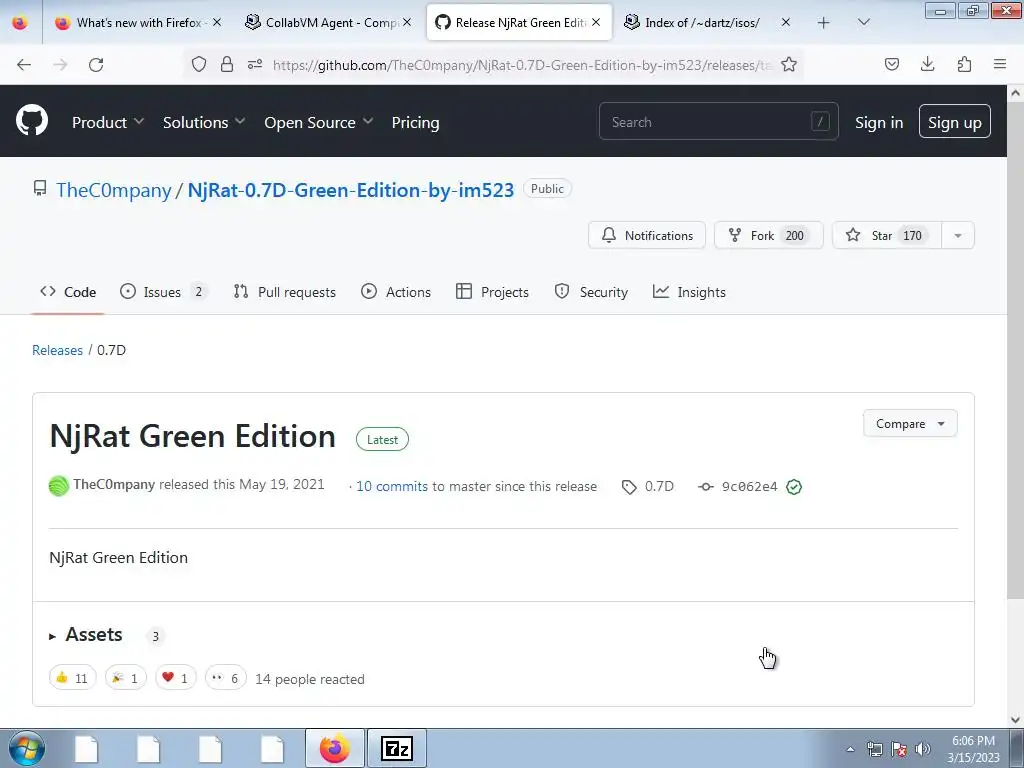Click the GitHub logo icon
The height and width of the screenshot is (768, 1024).
click(x=32, y=121)
